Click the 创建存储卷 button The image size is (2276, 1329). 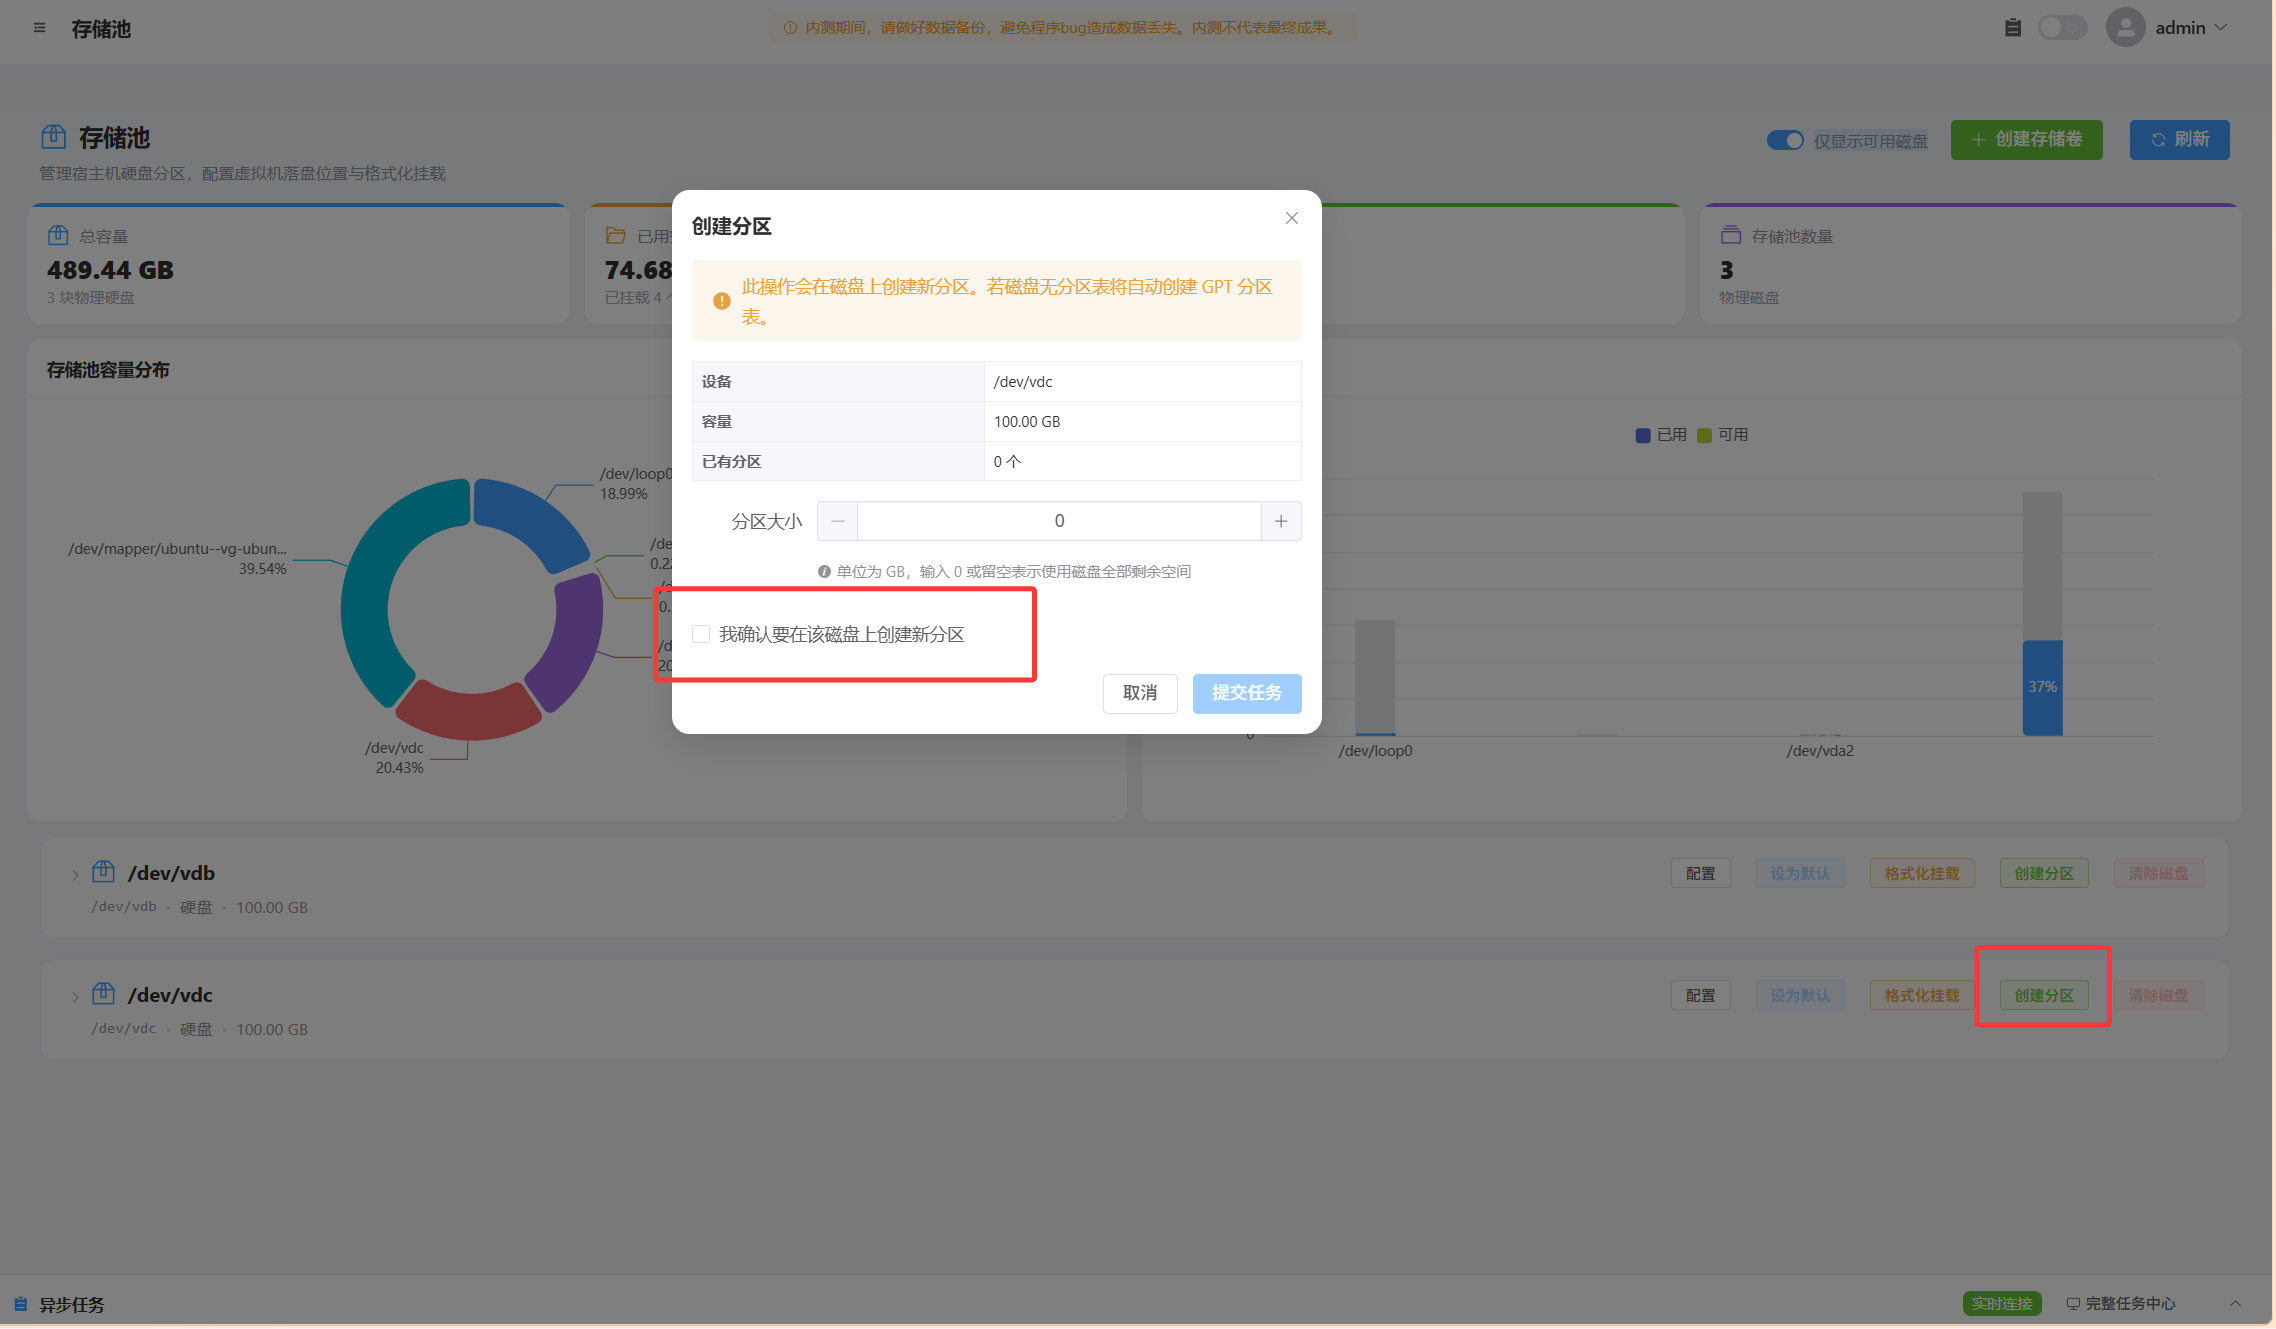tap(2026, 140)
